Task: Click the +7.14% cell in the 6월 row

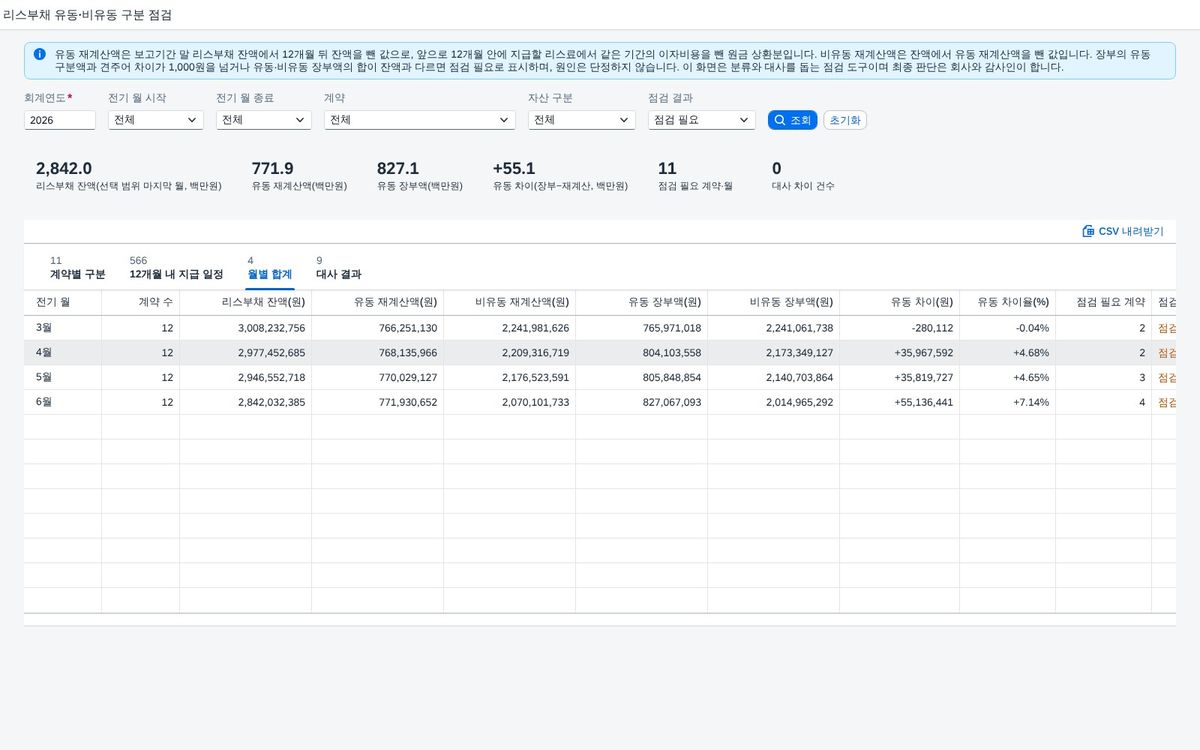Action: click(x=1008, y=402)
